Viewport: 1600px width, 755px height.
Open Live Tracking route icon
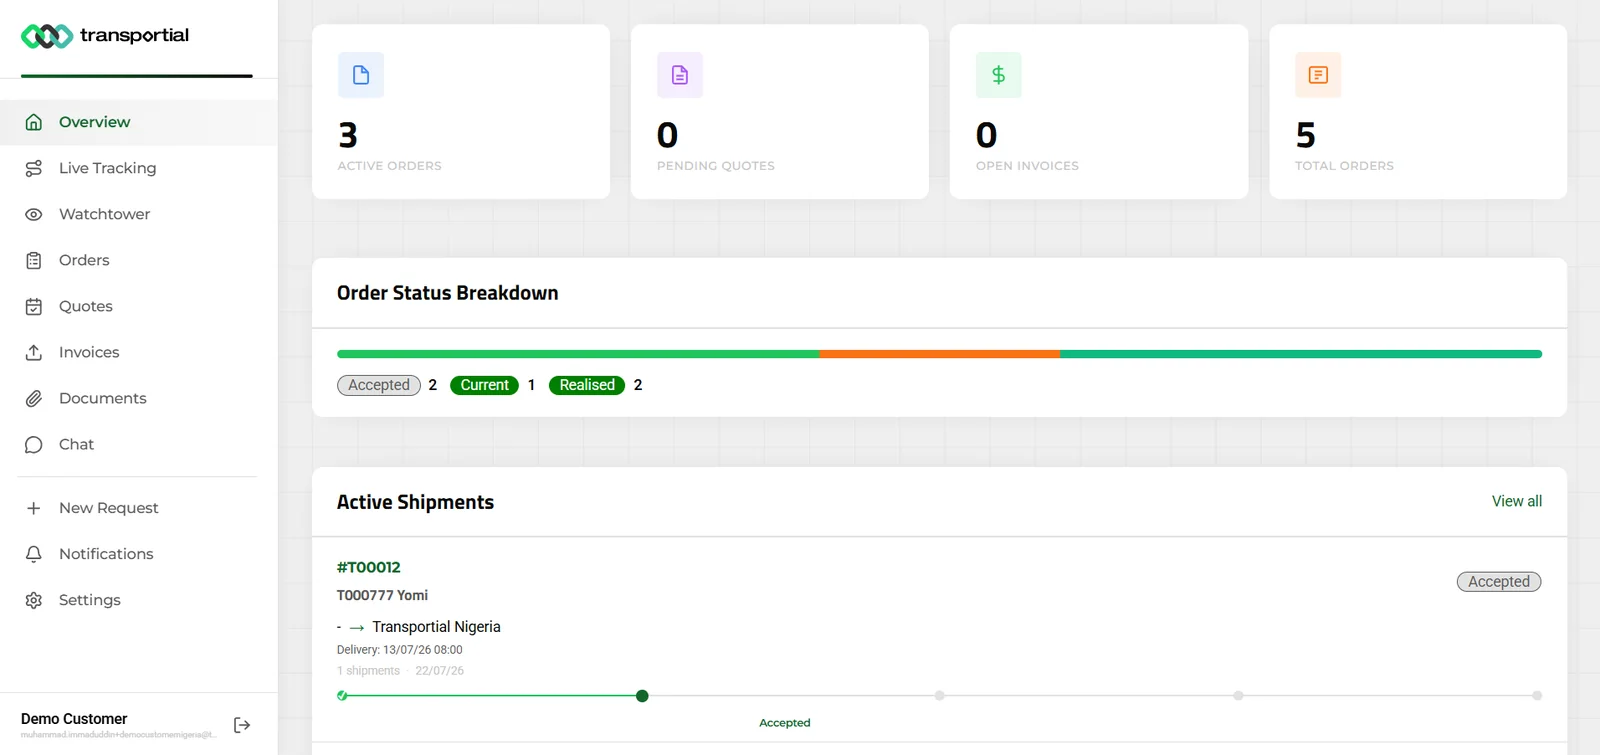[x=34, y=168]
